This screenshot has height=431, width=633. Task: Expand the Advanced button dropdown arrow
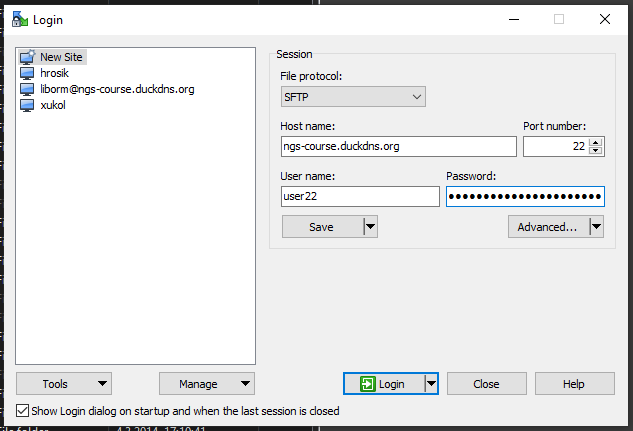(x=597, y=227)
